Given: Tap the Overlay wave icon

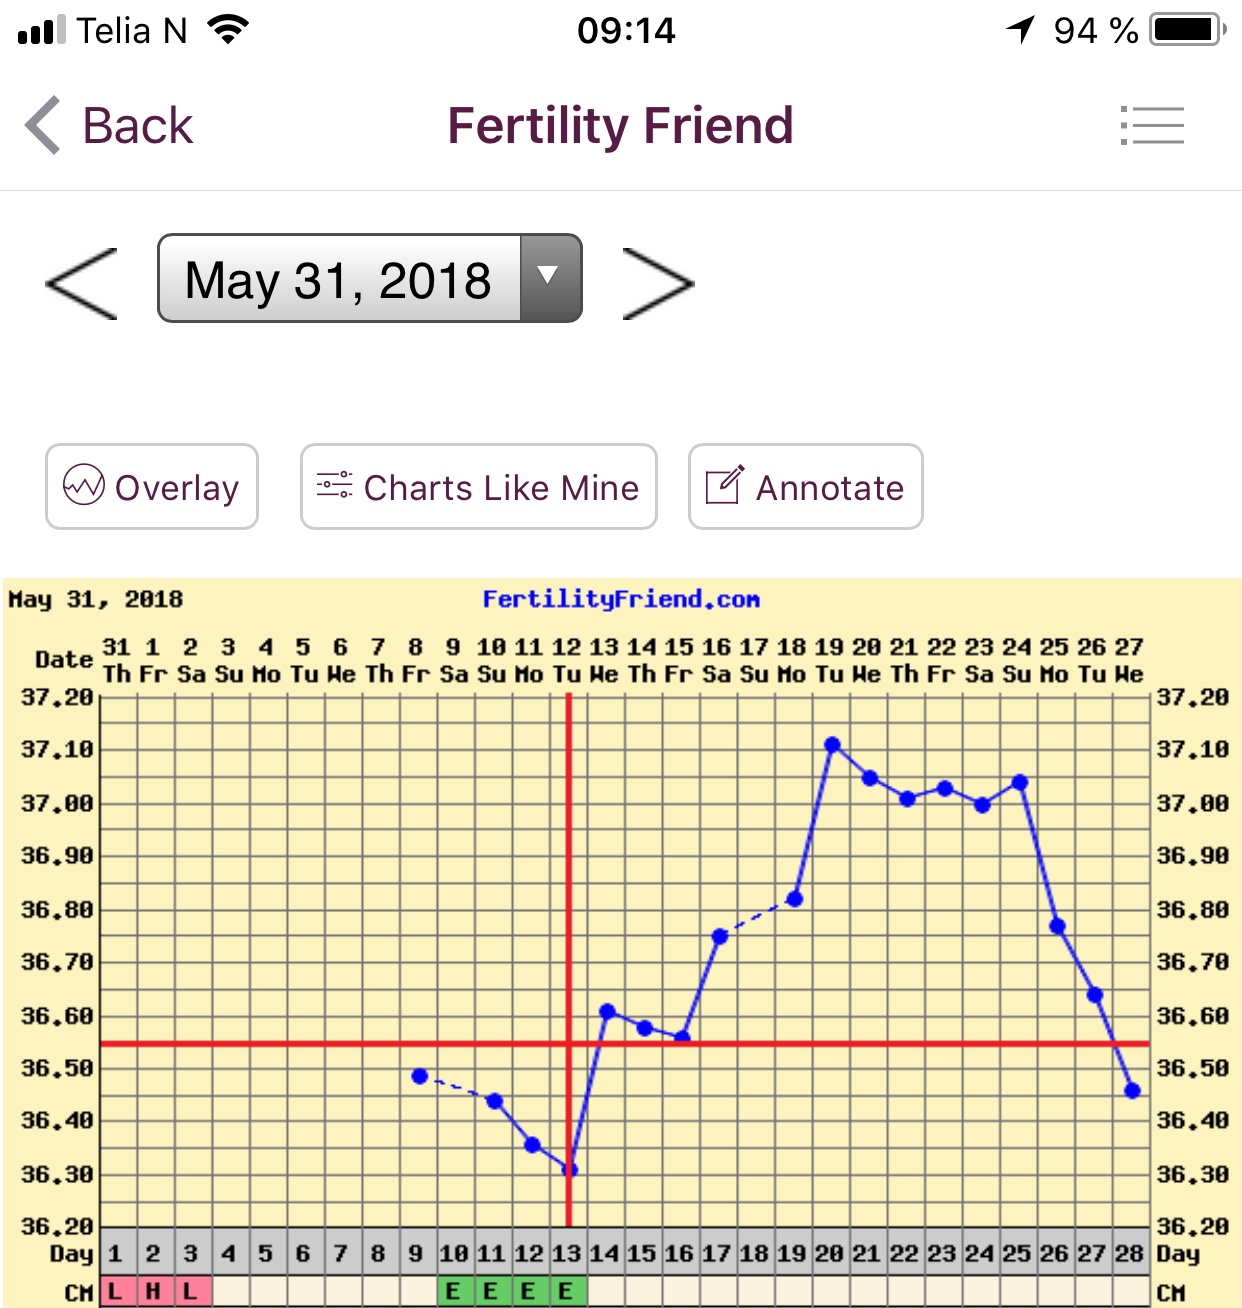Looking at the screenshot, I should (84, 486).
